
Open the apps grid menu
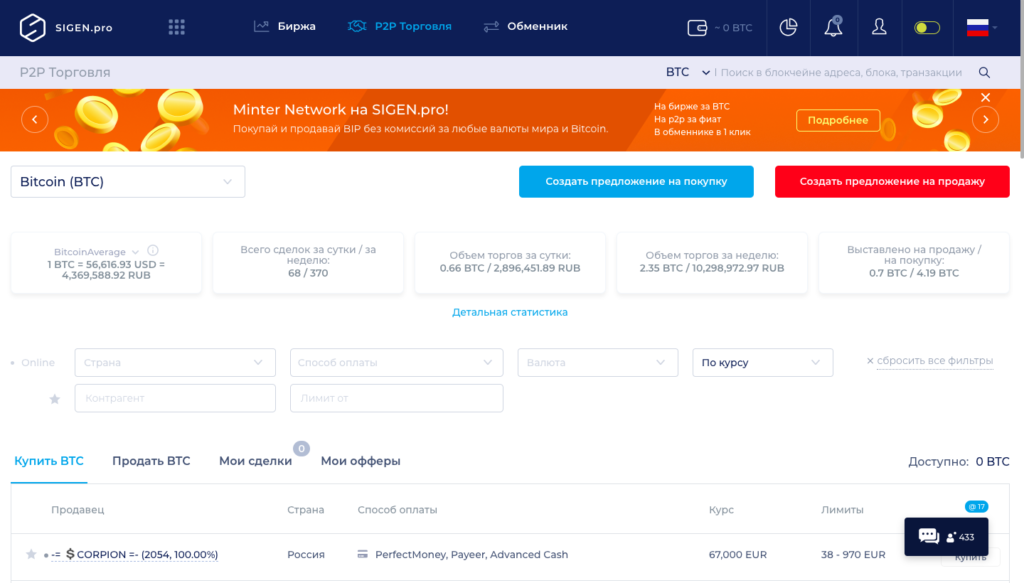(176, 27)
